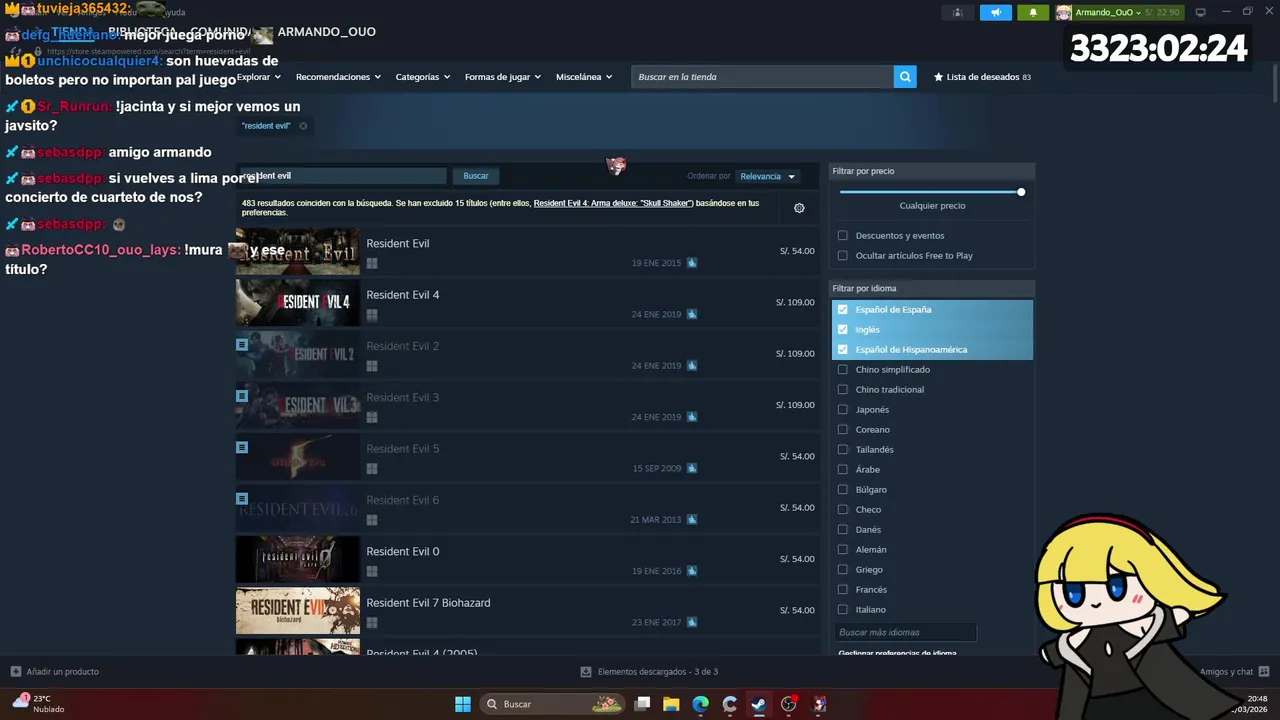Open the Skull Shaker excluded title link

coord(614,203)
